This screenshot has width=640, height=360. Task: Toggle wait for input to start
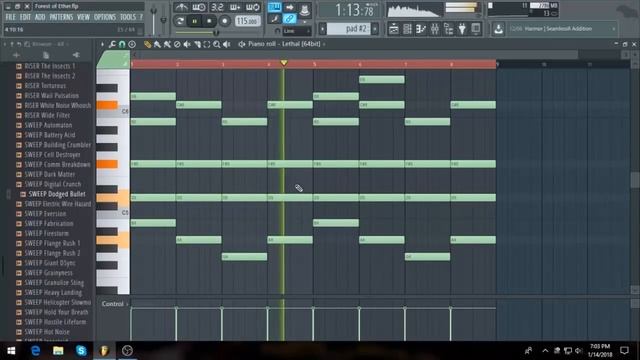pos(199,7)
